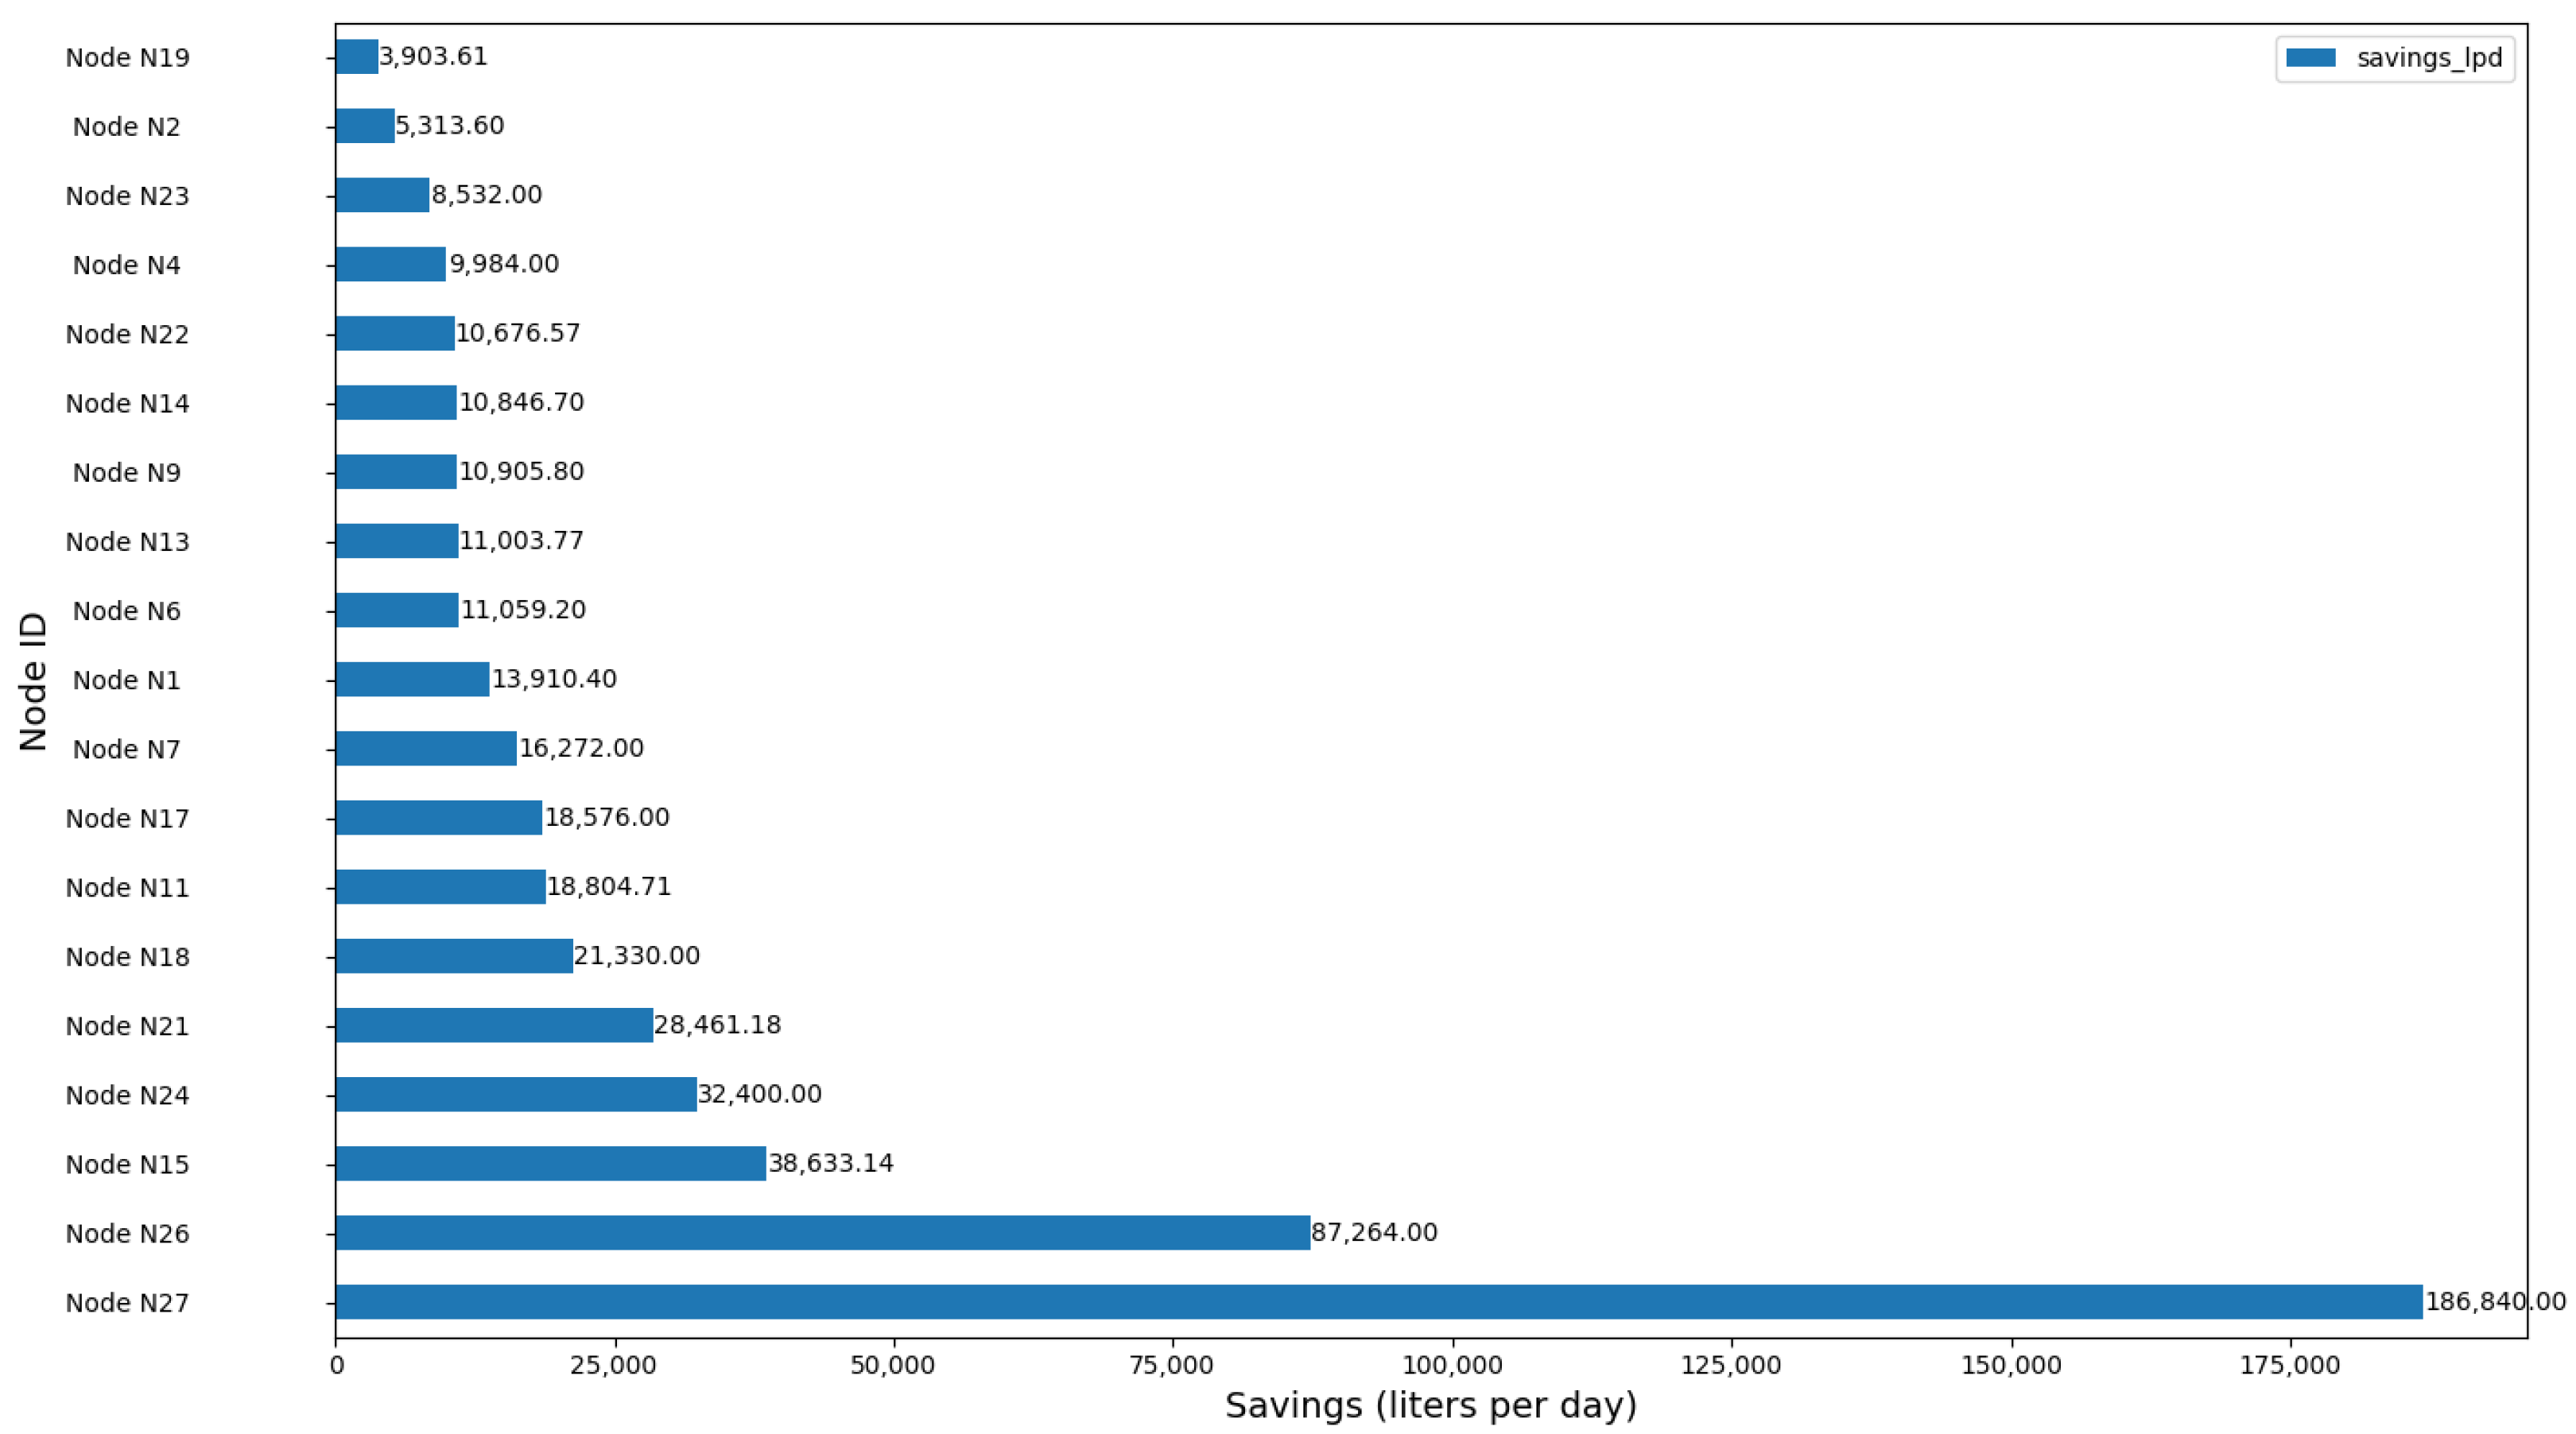This screenshot has width=2576, height=1434.
Task: Click the 175,000 x-axis tick label
Action: pyautogui.click(x=2289, y=1366)
